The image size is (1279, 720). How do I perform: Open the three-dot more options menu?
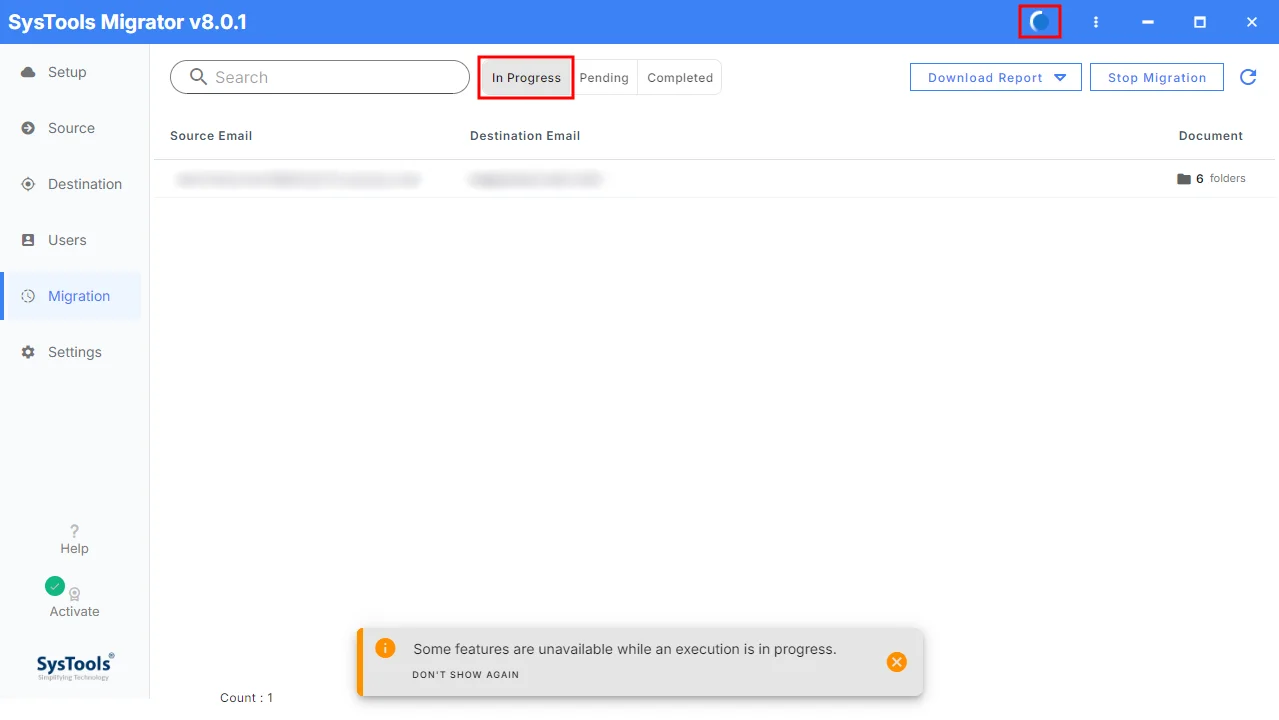(x=1096, y=22)
